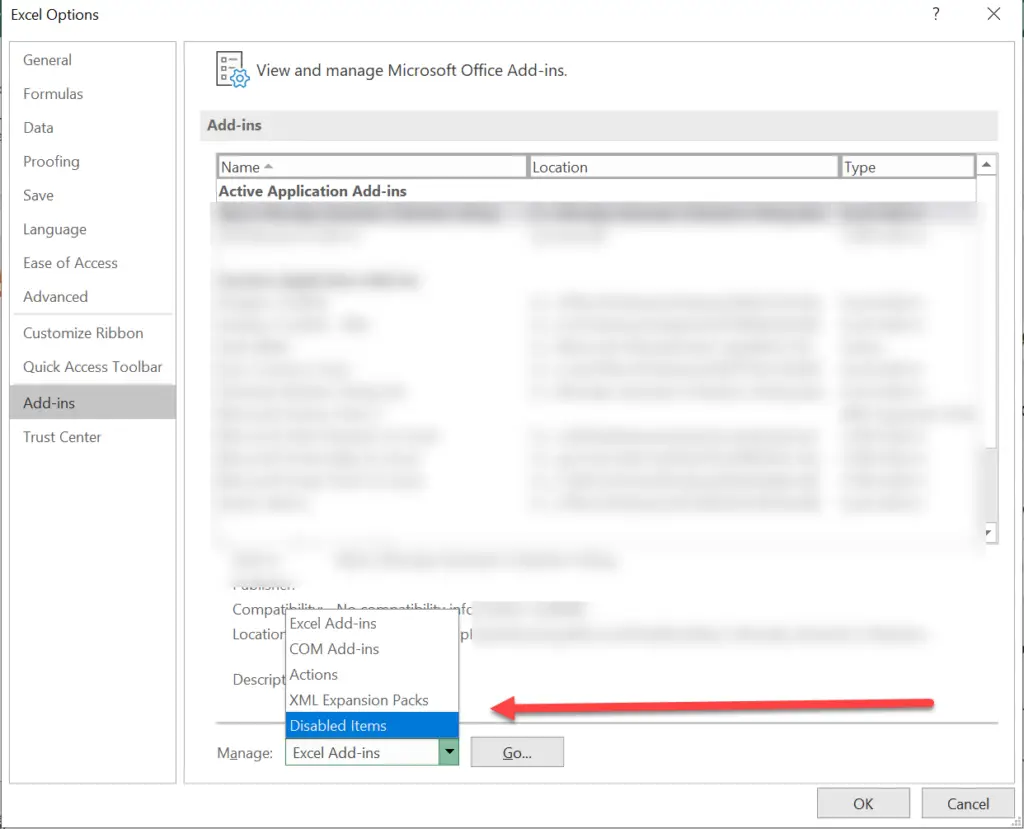
Task: Select Disabled Items in the Manage list
Action: click(372, 725)
